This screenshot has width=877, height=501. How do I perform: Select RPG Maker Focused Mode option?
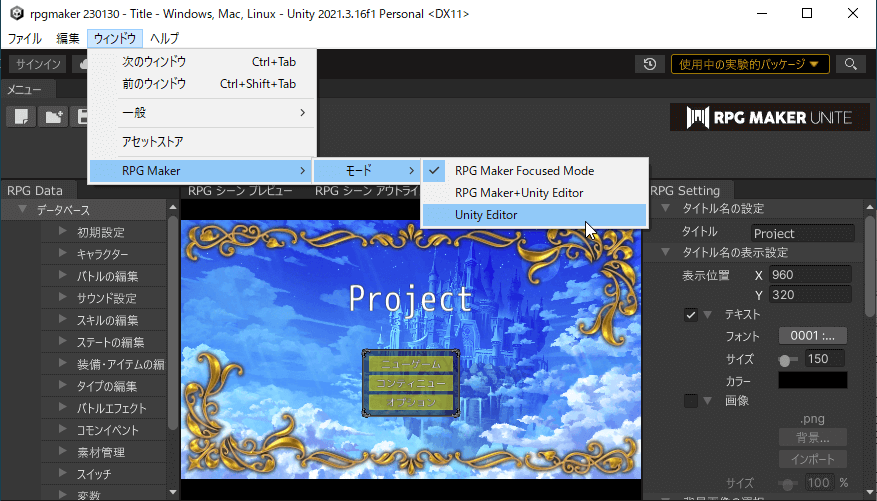524,171
